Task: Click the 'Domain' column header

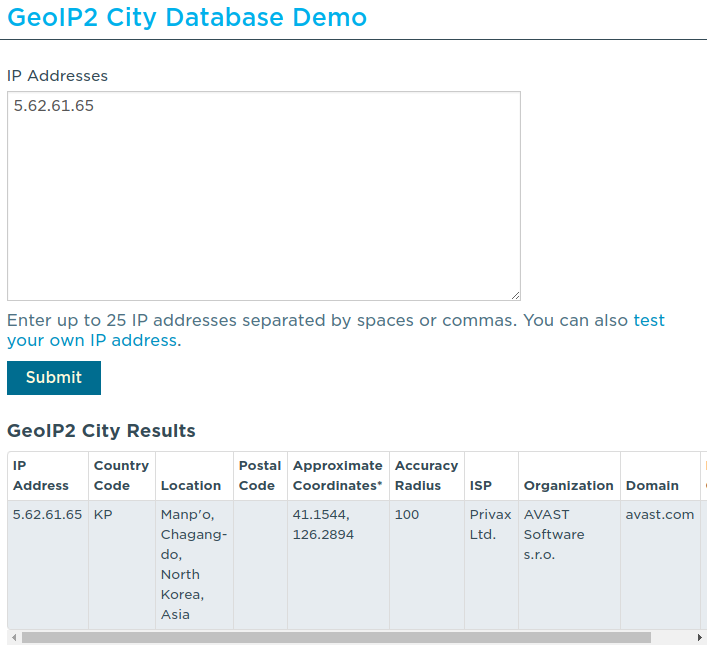Action: (660, 476)
